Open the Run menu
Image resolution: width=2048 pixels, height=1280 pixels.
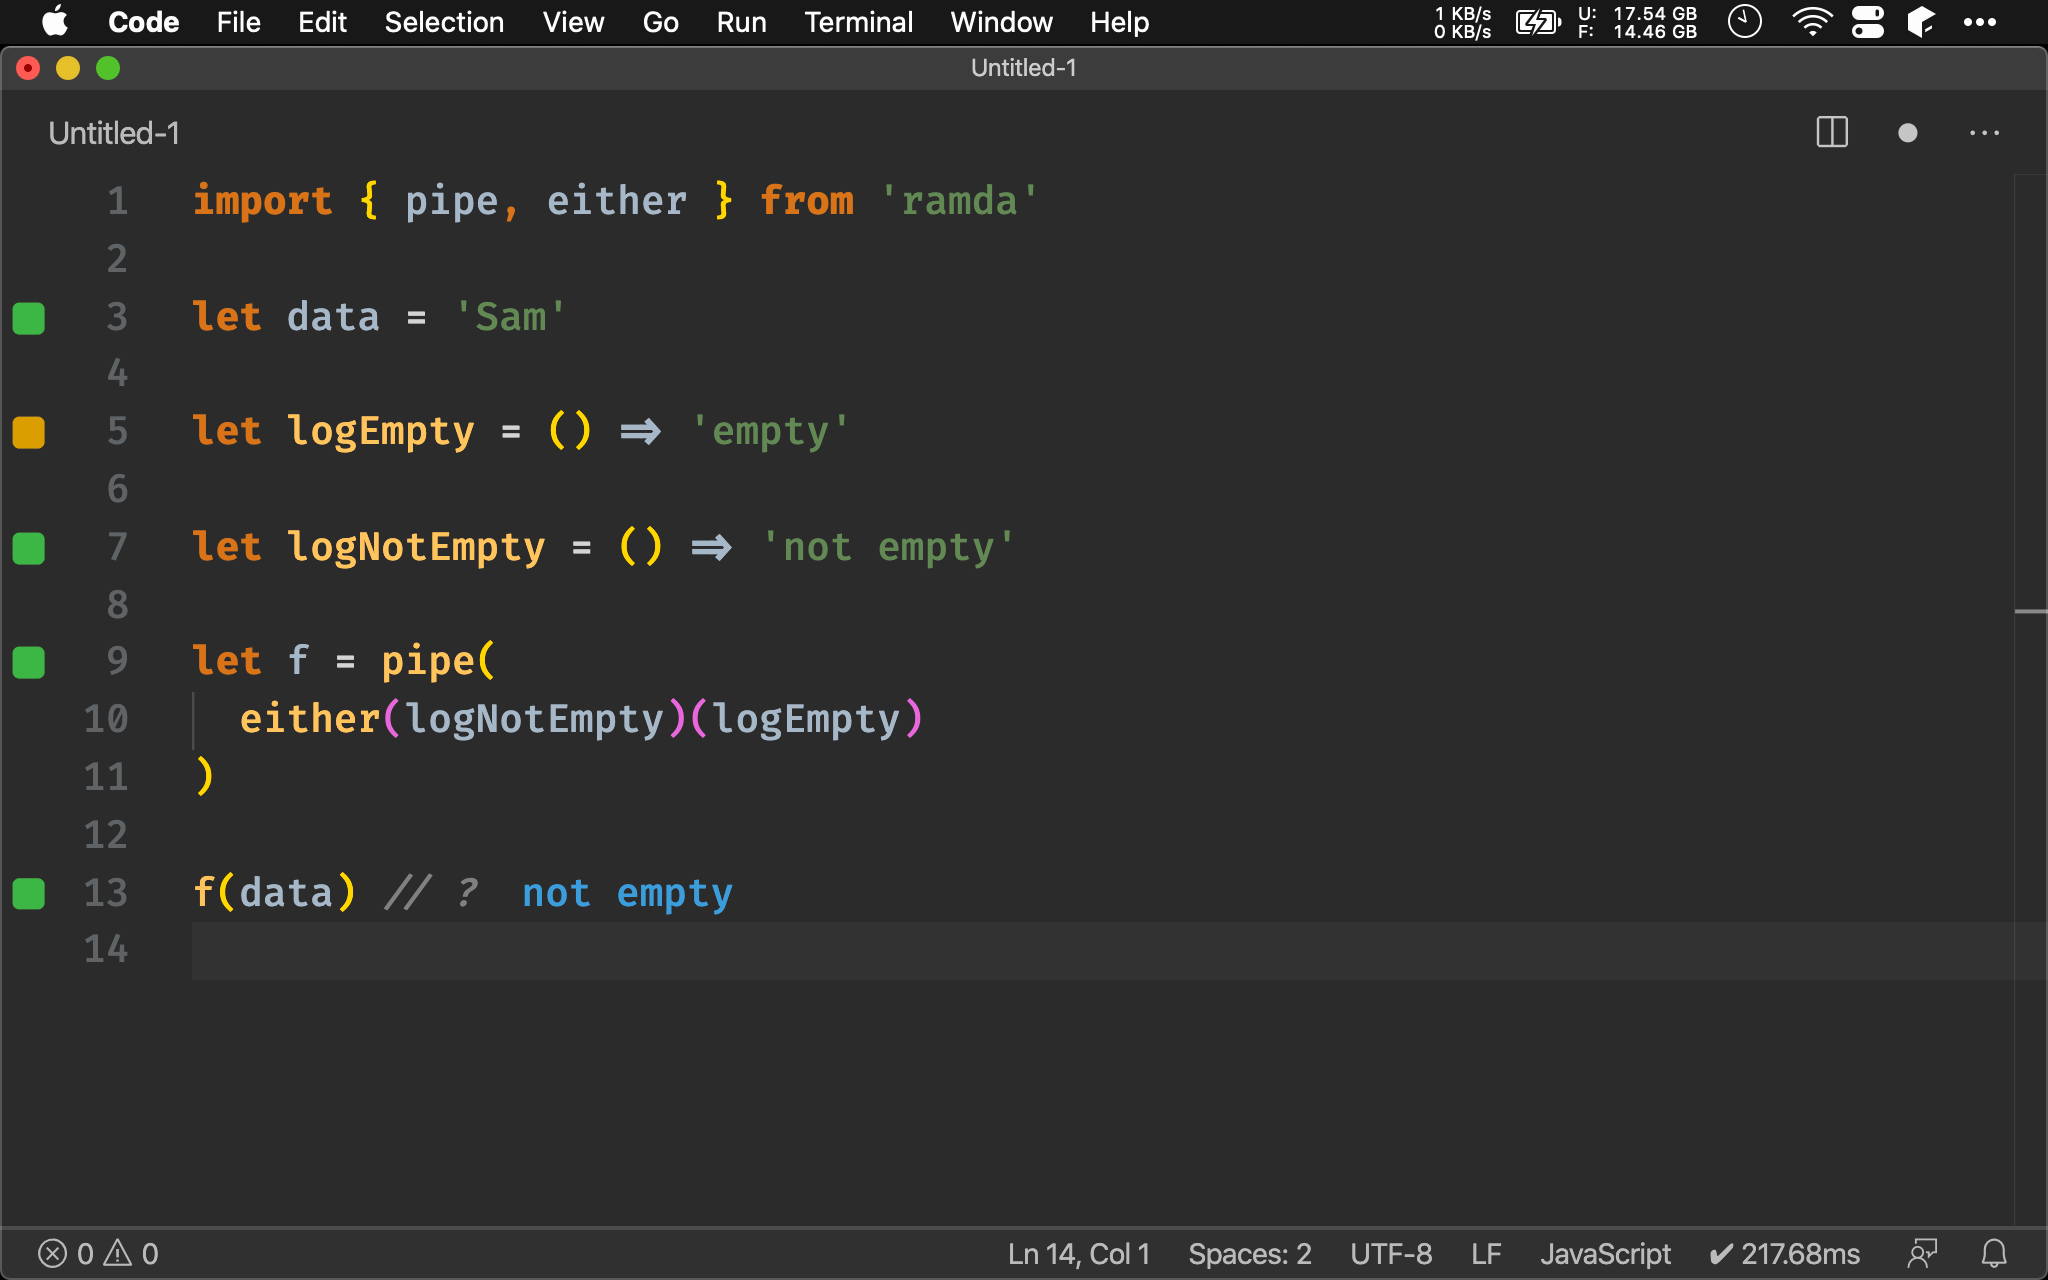[741, 22]
